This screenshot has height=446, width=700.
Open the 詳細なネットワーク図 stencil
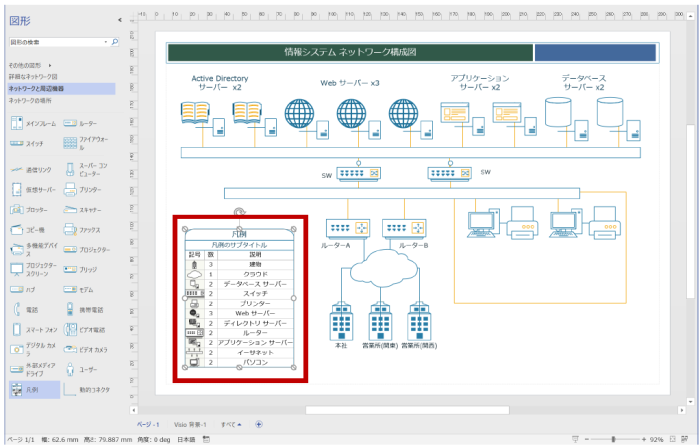click(x=33, y=77)
